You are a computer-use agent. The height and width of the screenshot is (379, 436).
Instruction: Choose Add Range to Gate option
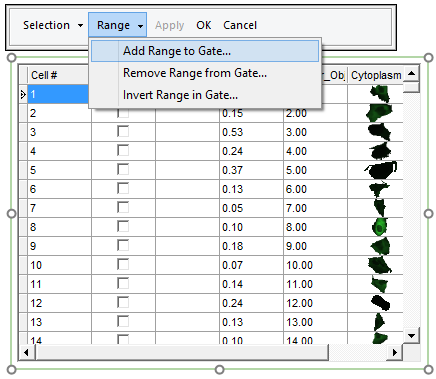205,51
